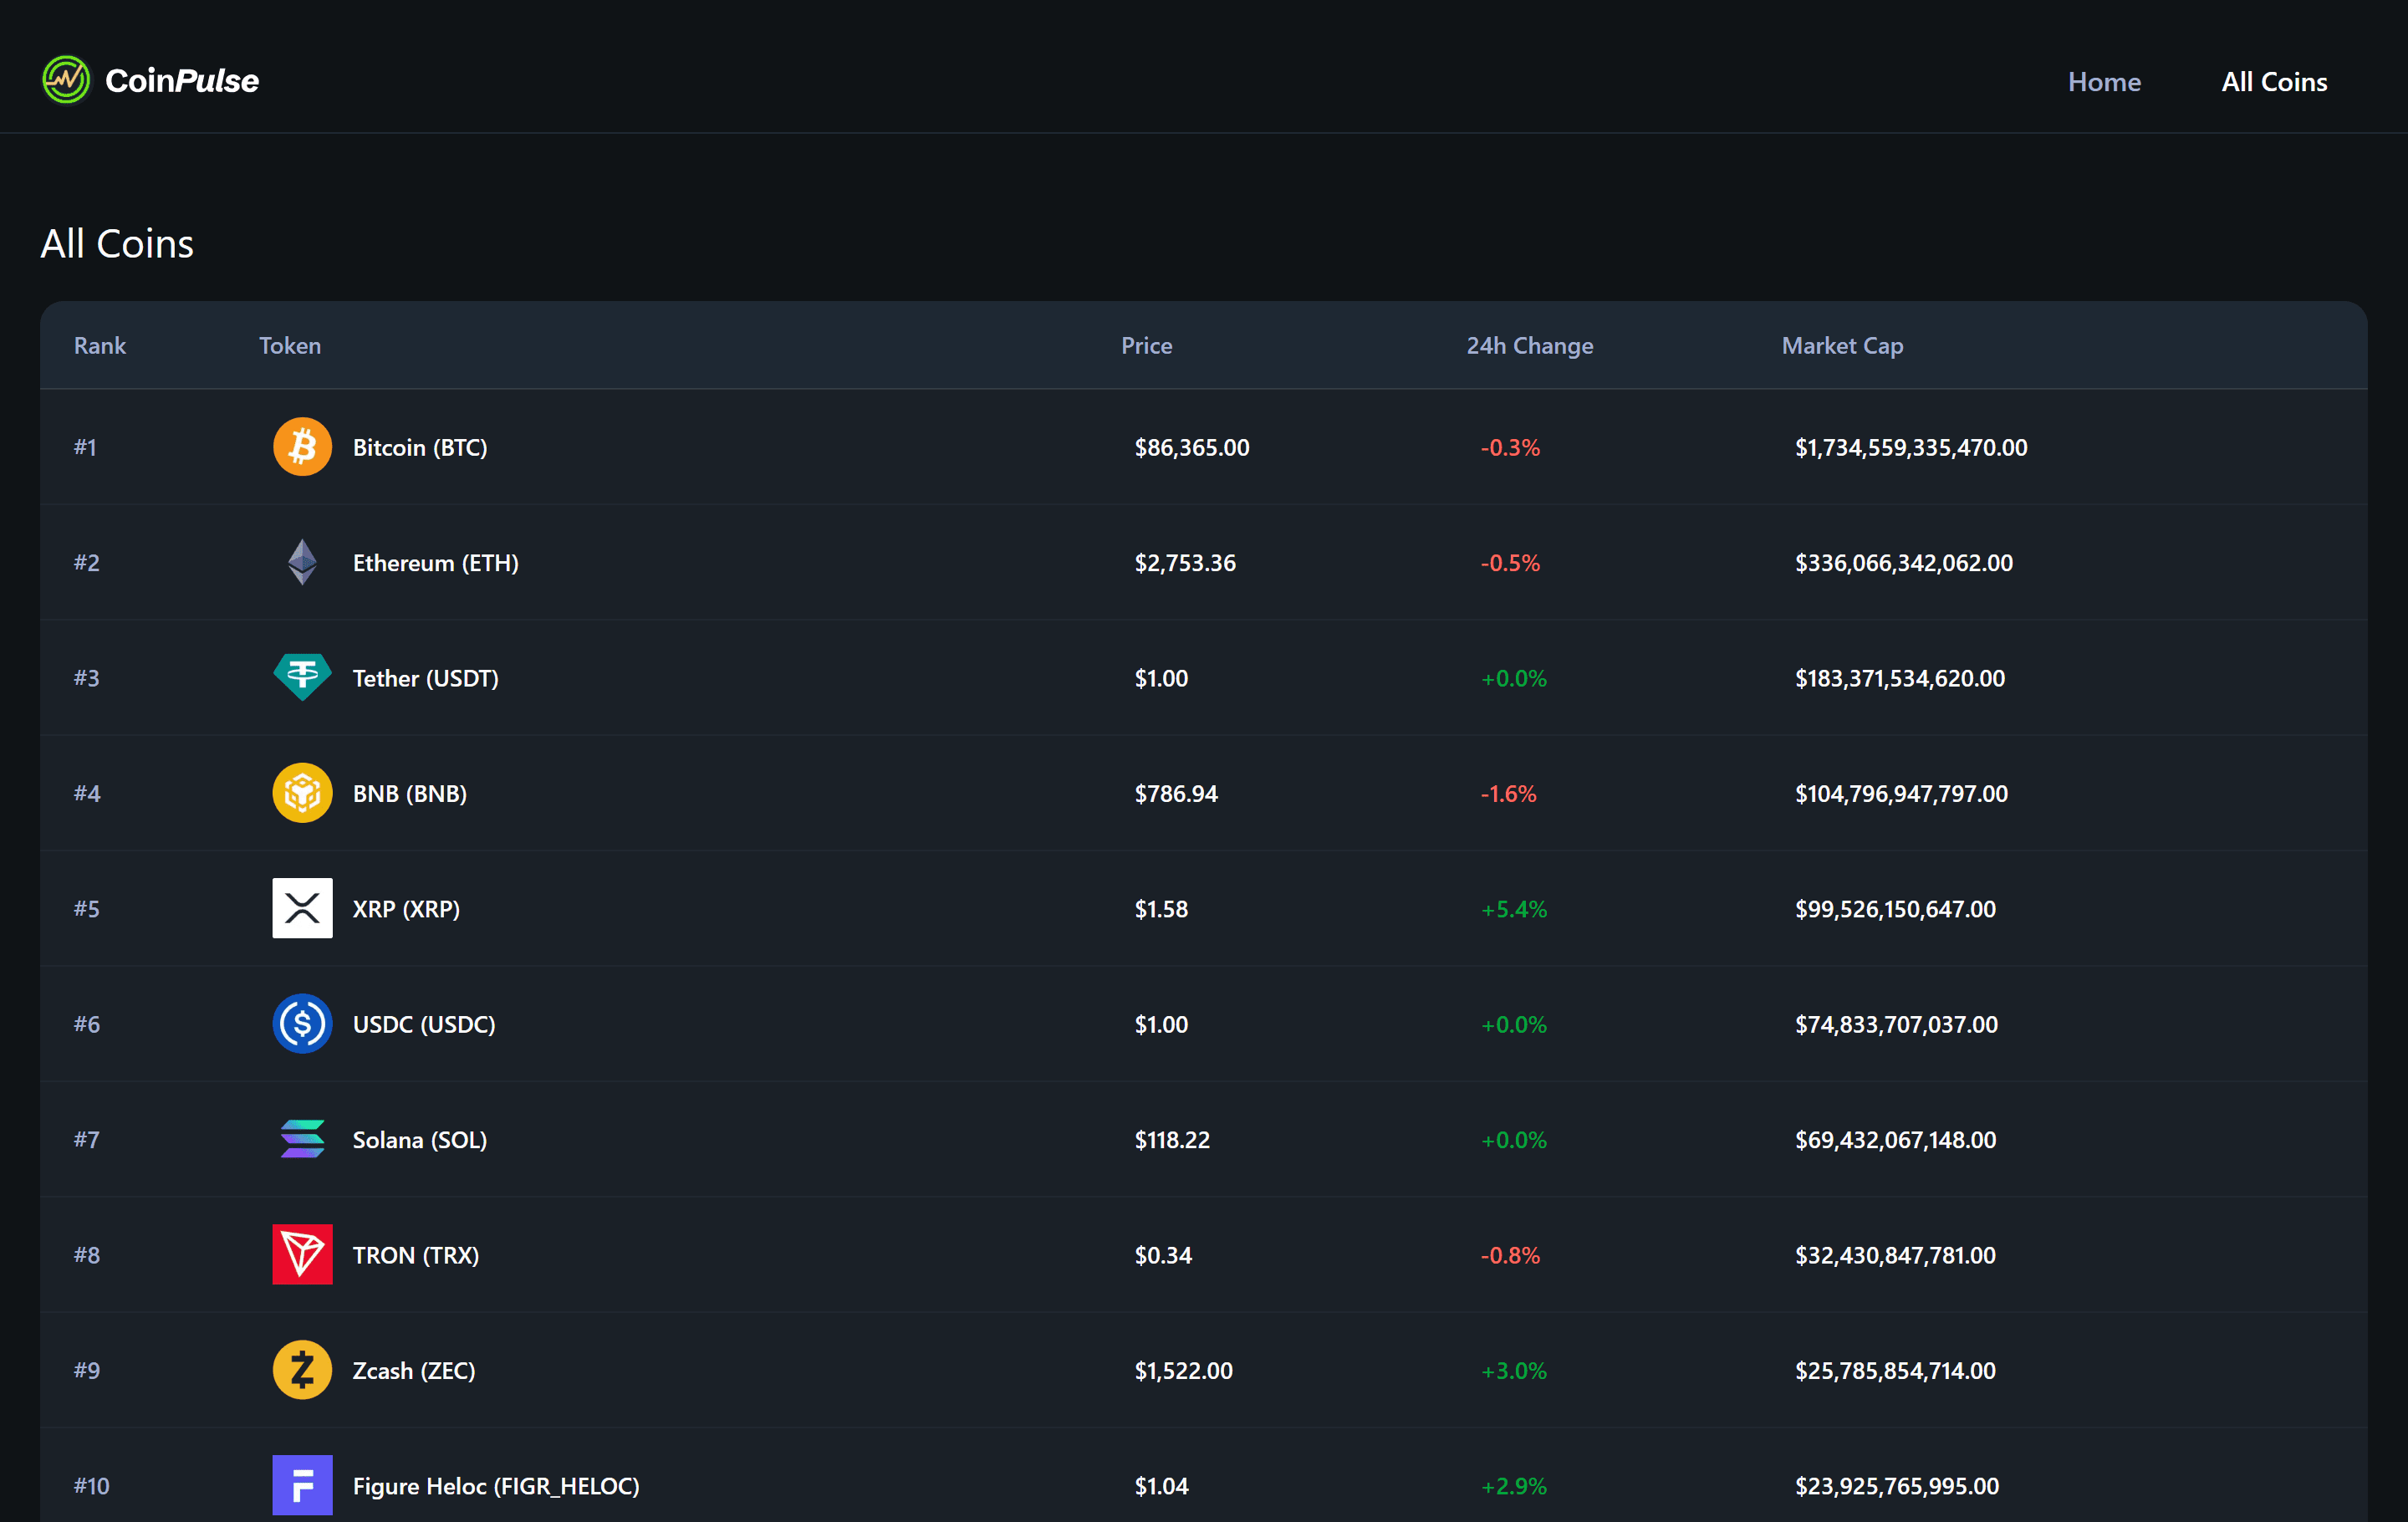Click USDC market cap $74,833,707,037.00
The image size is (2408, 1522).
click(1896, 1024)
